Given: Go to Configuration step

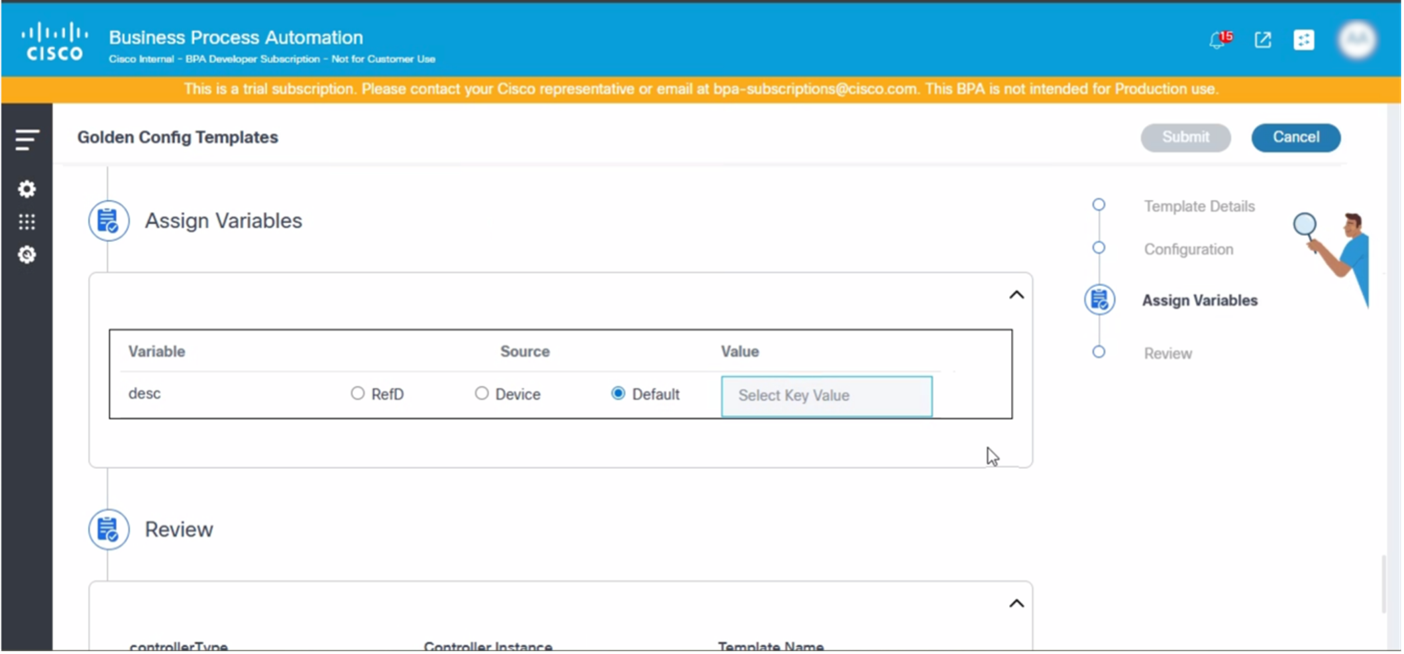Looking at the screenshot, I should point(1188,249).
